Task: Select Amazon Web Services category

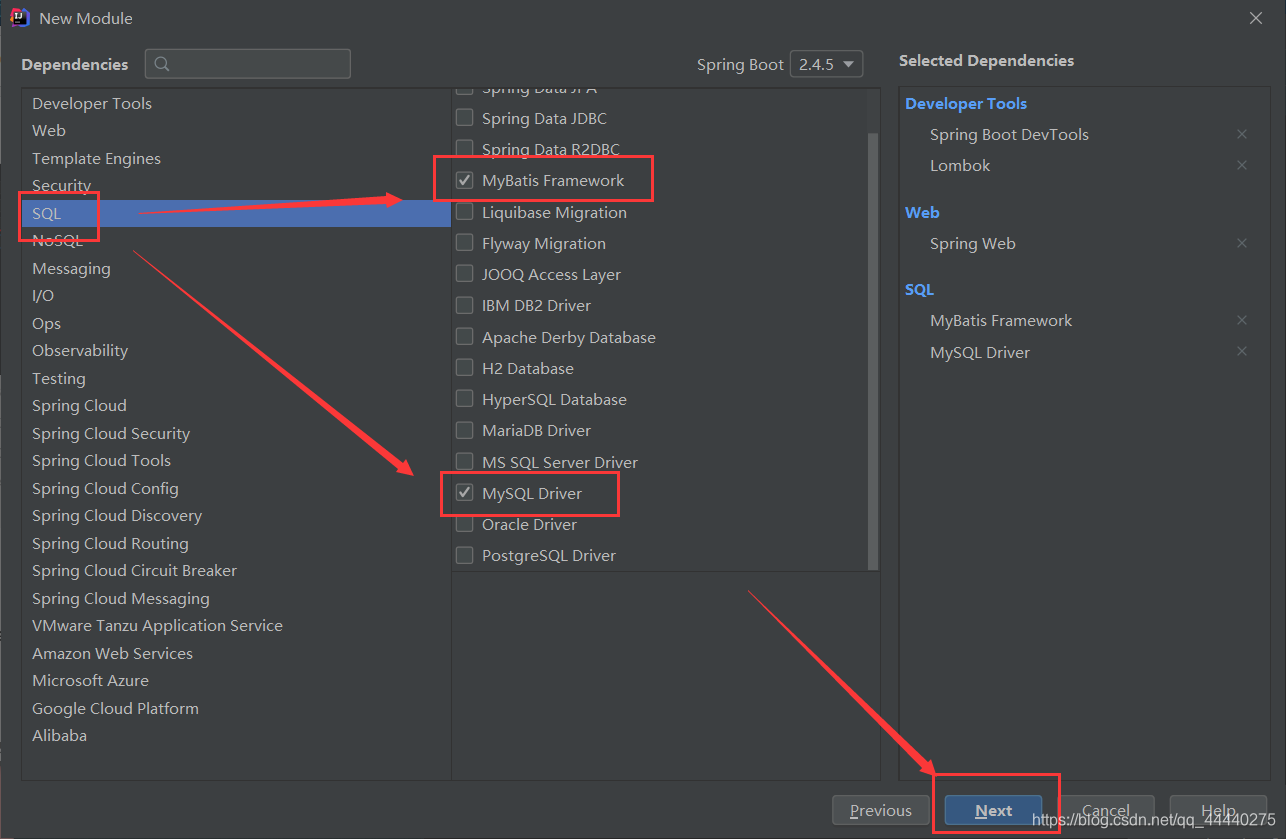Action: point(236,653)
